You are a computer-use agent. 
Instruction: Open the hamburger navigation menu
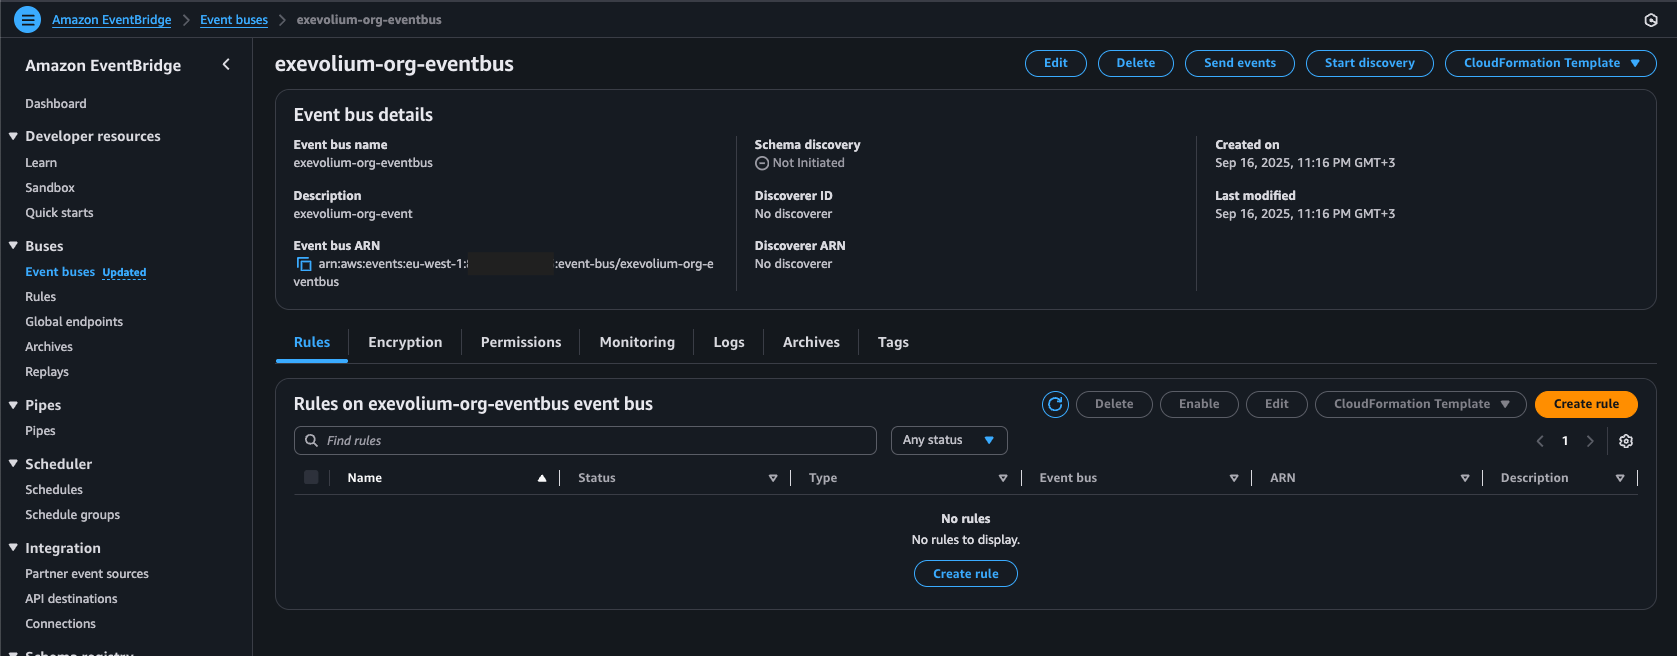tap(27, 19)
